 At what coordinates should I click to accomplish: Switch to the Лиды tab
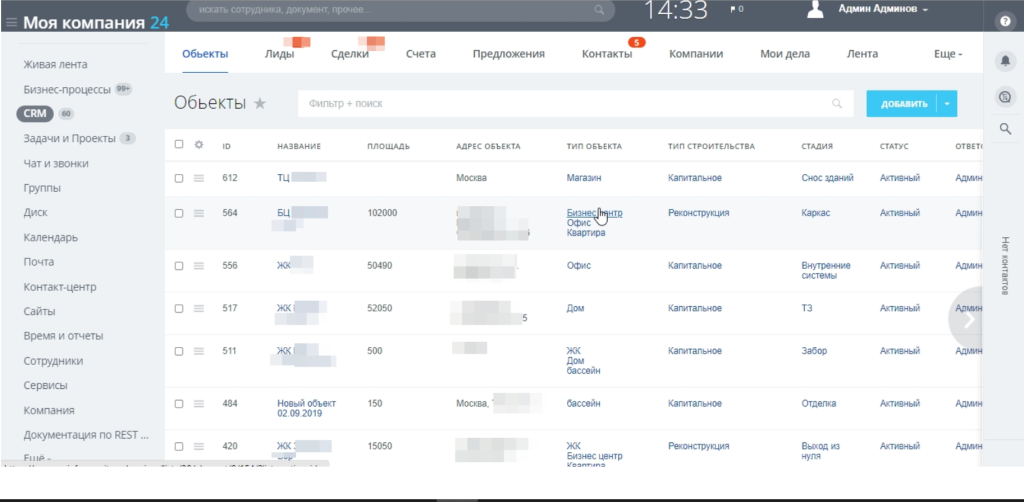click(280, 54)
